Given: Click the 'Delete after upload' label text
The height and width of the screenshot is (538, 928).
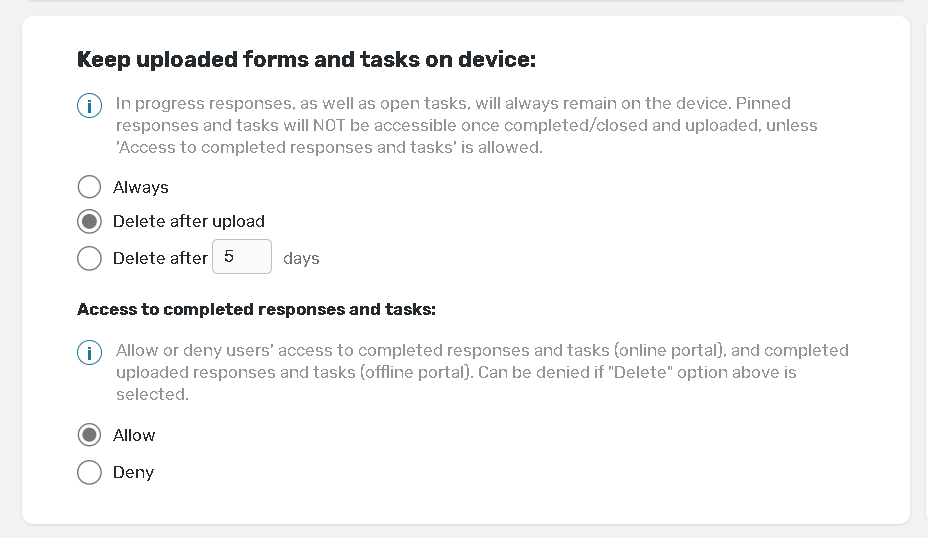Looking at the screenshot, I should [188, 221].
